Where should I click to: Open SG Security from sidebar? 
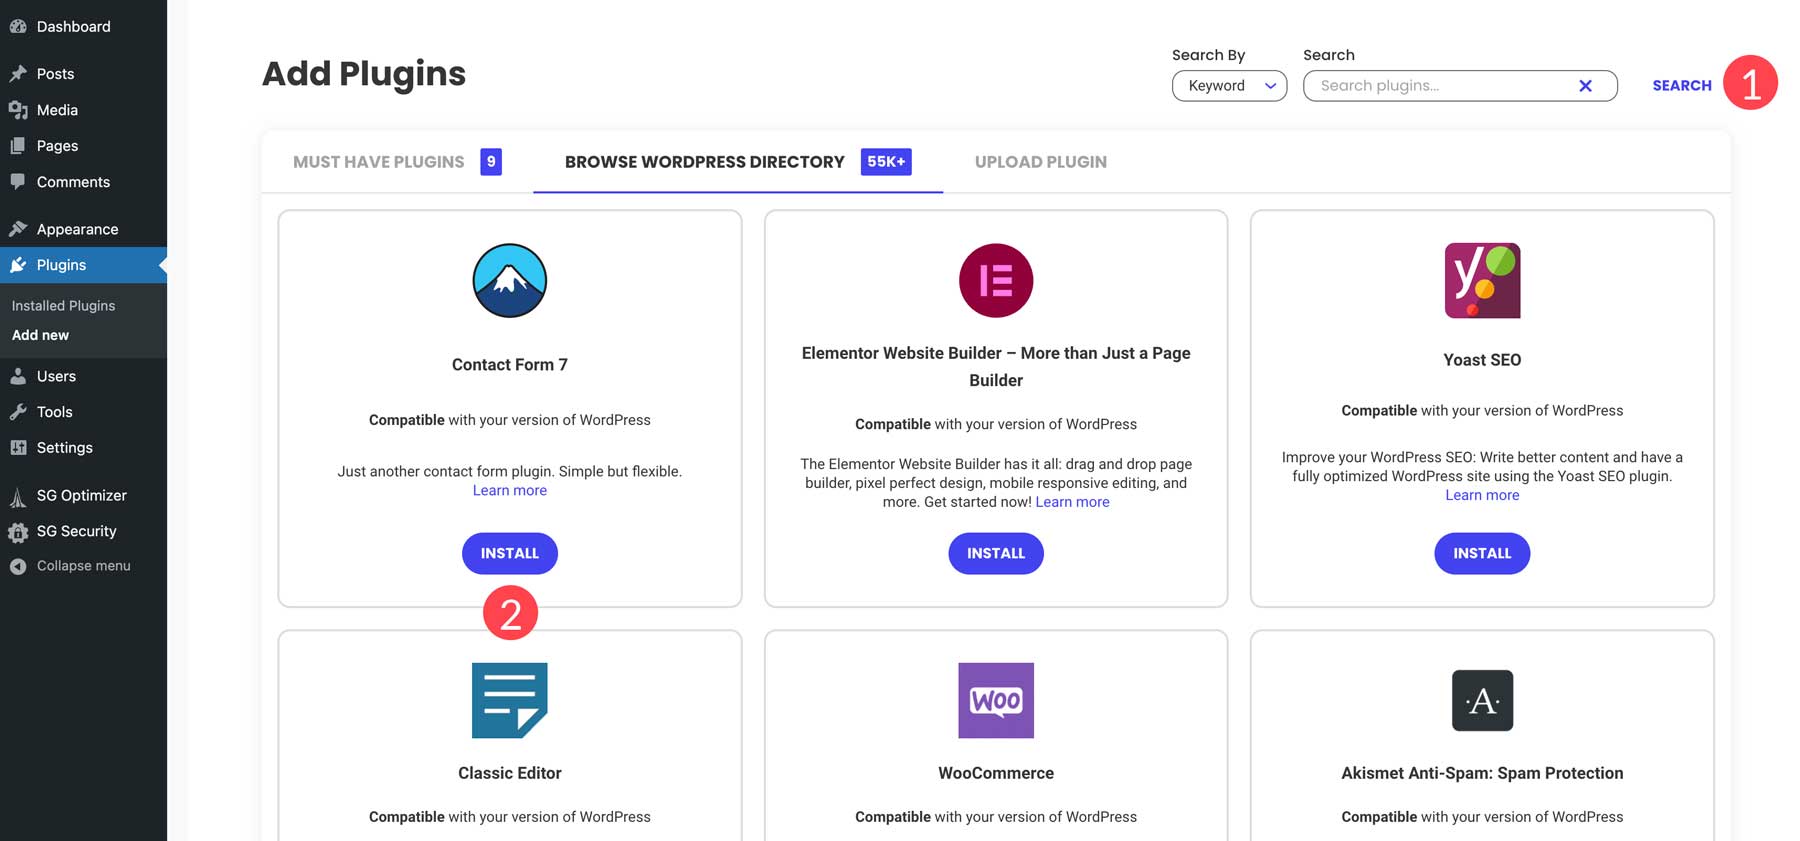(76, 531)
